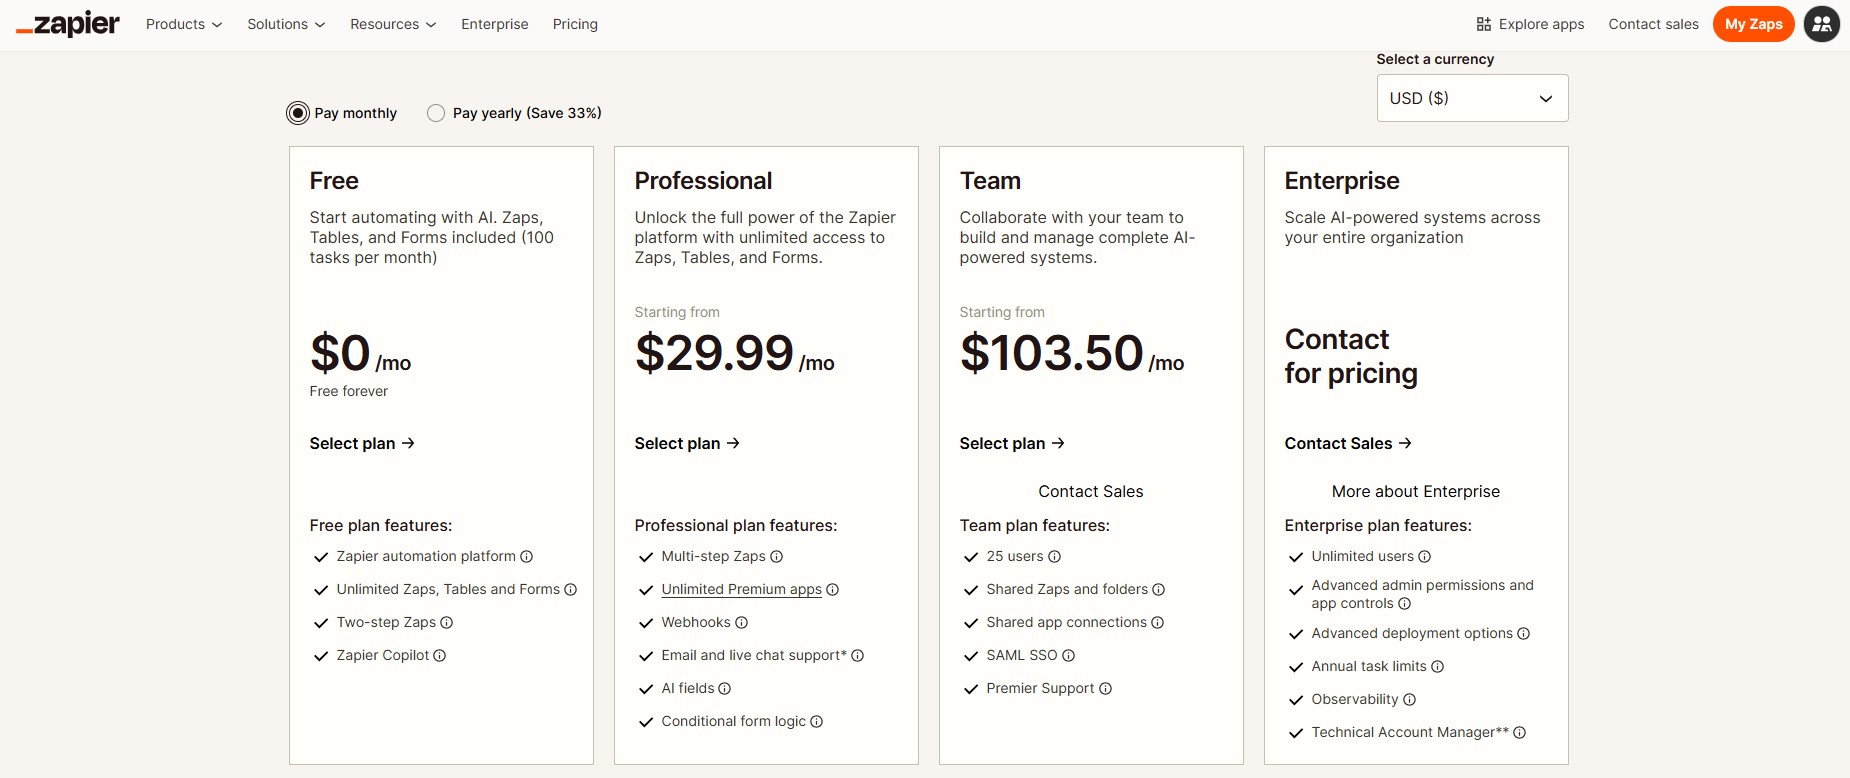Viewport: 1850px width, 778px height.
Task: Click the Free forever text
Action: pos(349,391)
